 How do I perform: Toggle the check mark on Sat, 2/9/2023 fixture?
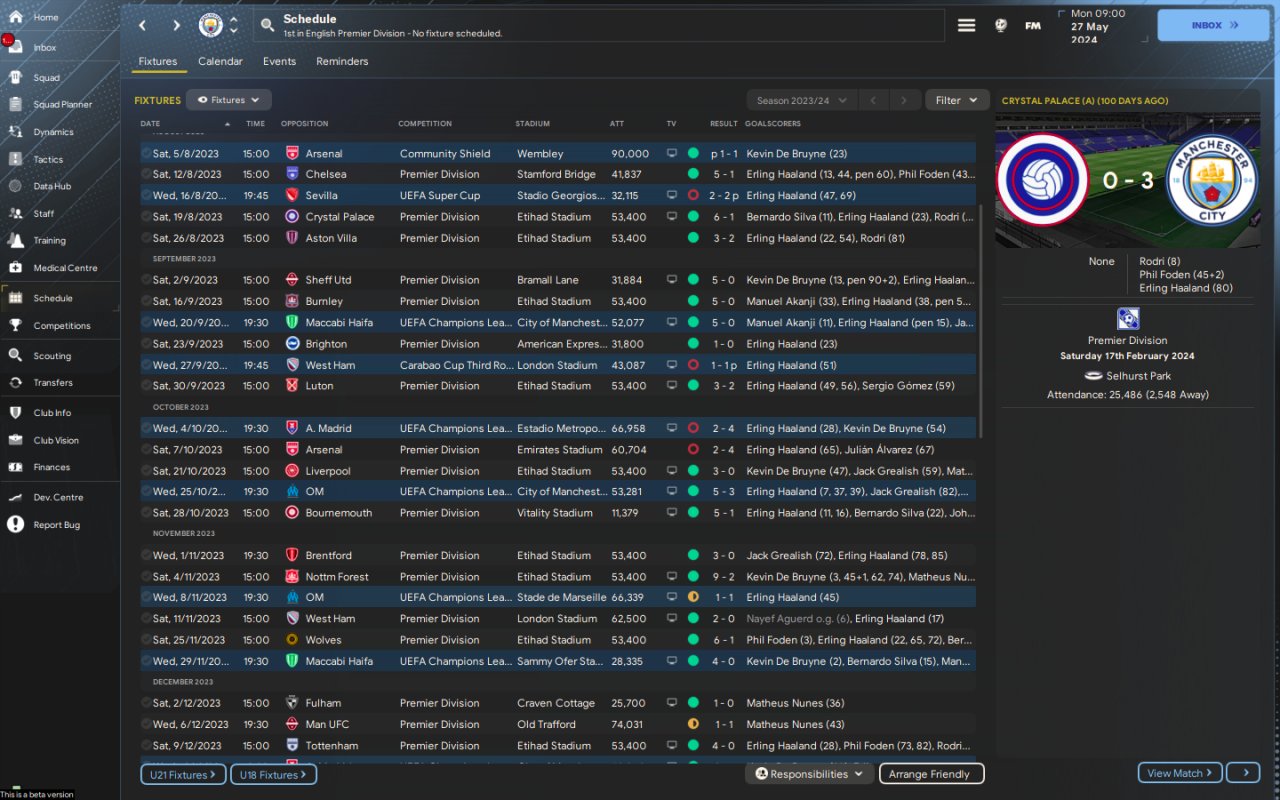pyautogui.click(x=146, y=280)
